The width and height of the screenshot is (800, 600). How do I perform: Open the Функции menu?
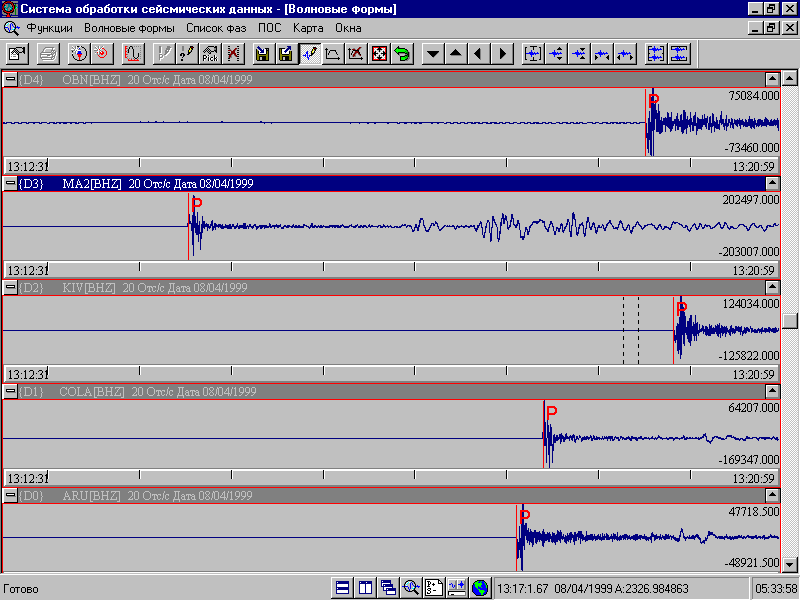click(x=49, y=28)
